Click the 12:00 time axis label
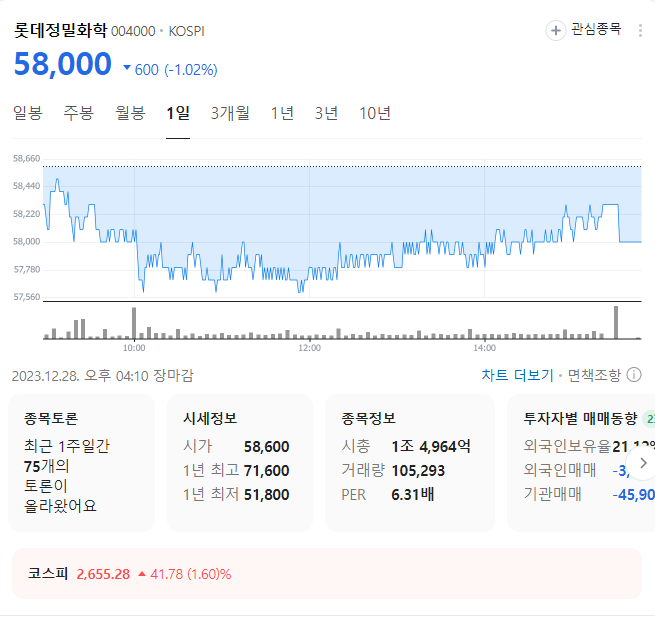Screen dimensions: 655x617 point(310,348)
